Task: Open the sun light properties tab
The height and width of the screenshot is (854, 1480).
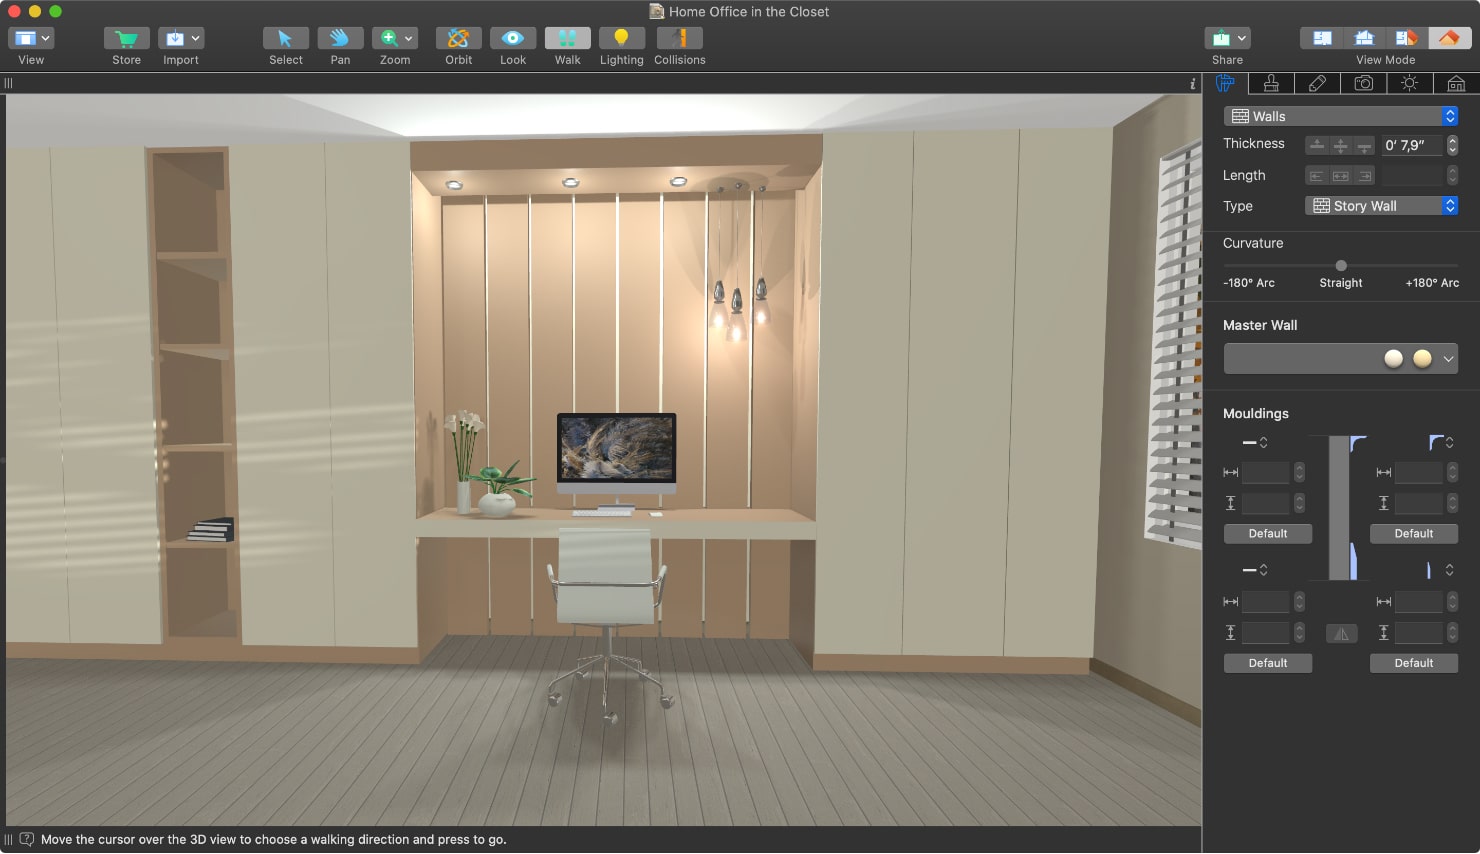Action: point(1409,83)
